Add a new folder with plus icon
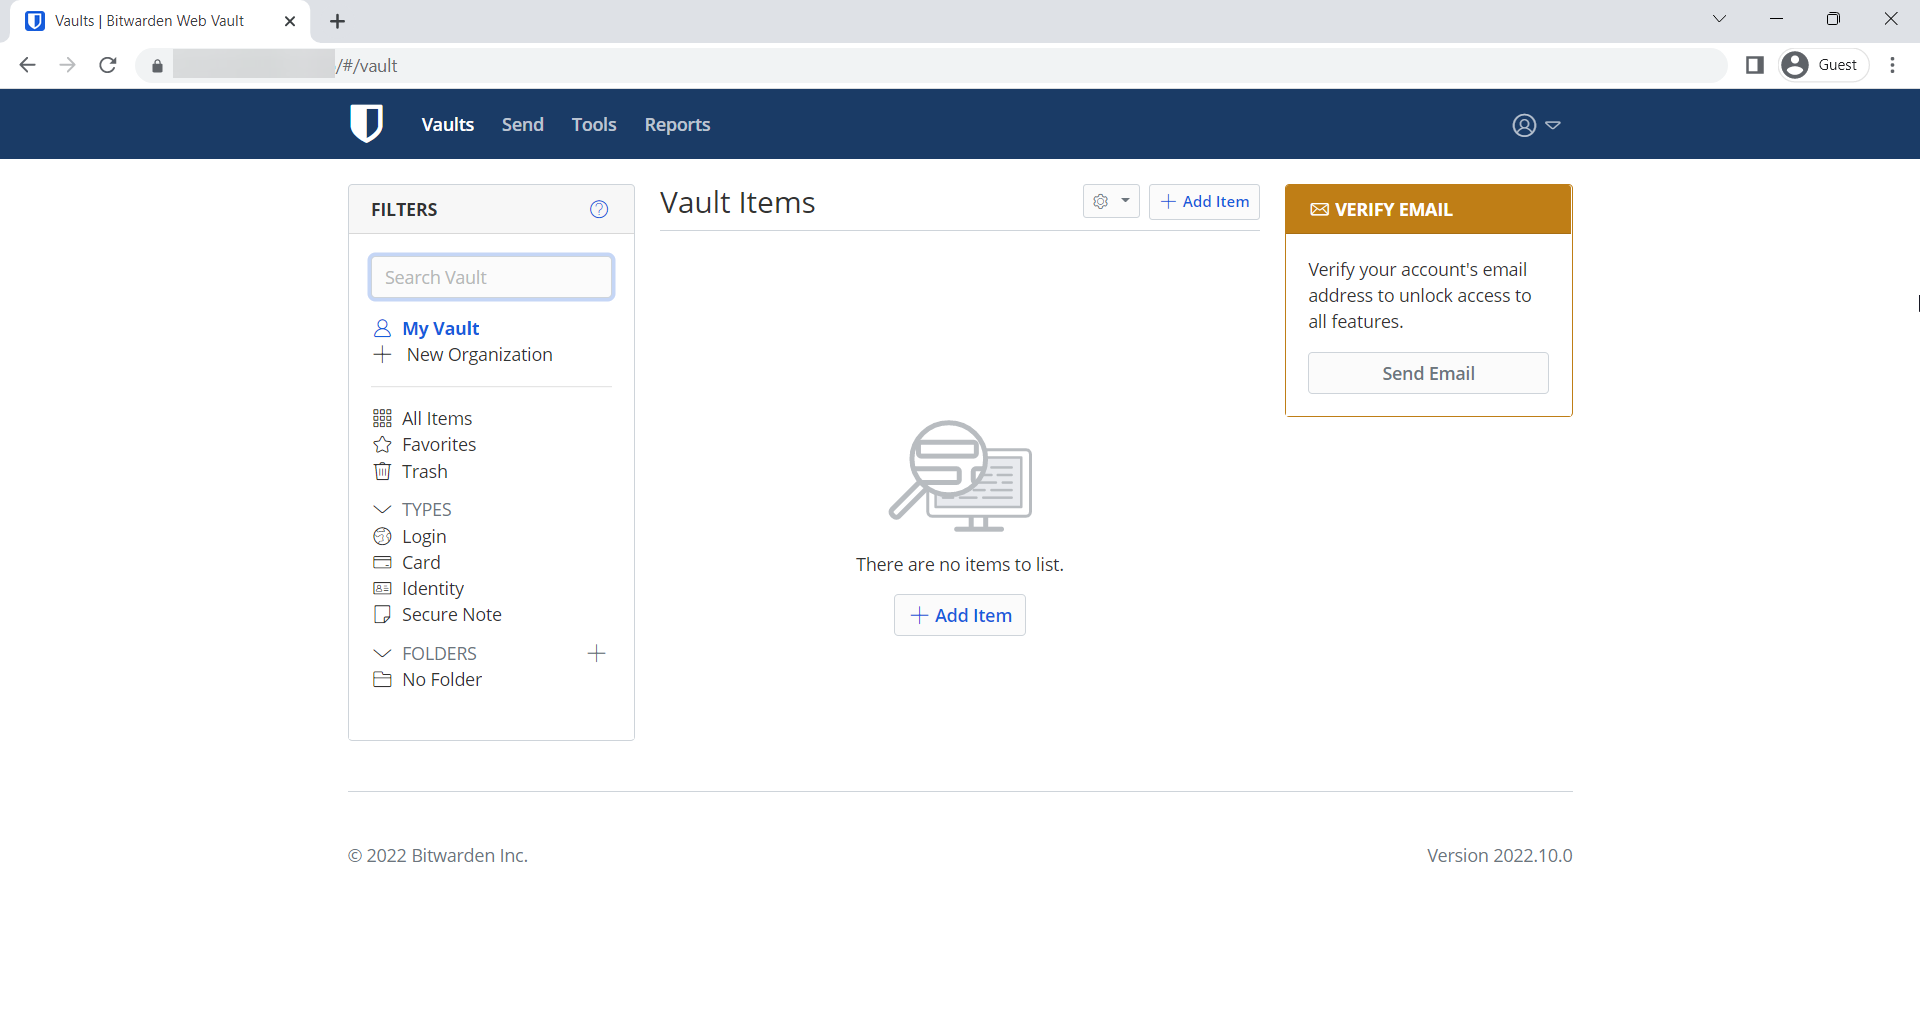This screenshot has width=1920, height=1020. coord(596,653)
